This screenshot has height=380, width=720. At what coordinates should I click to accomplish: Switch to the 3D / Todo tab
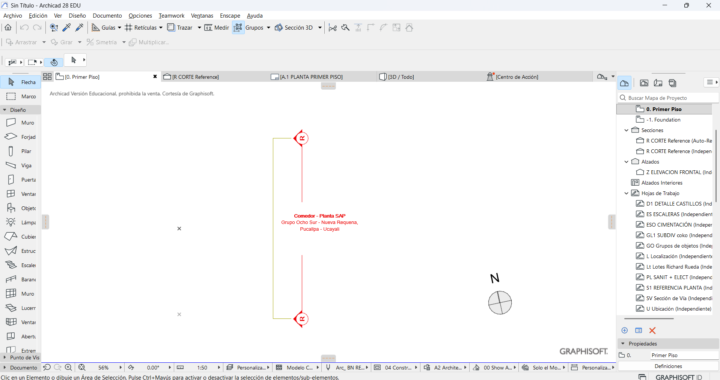pos(430,77)
